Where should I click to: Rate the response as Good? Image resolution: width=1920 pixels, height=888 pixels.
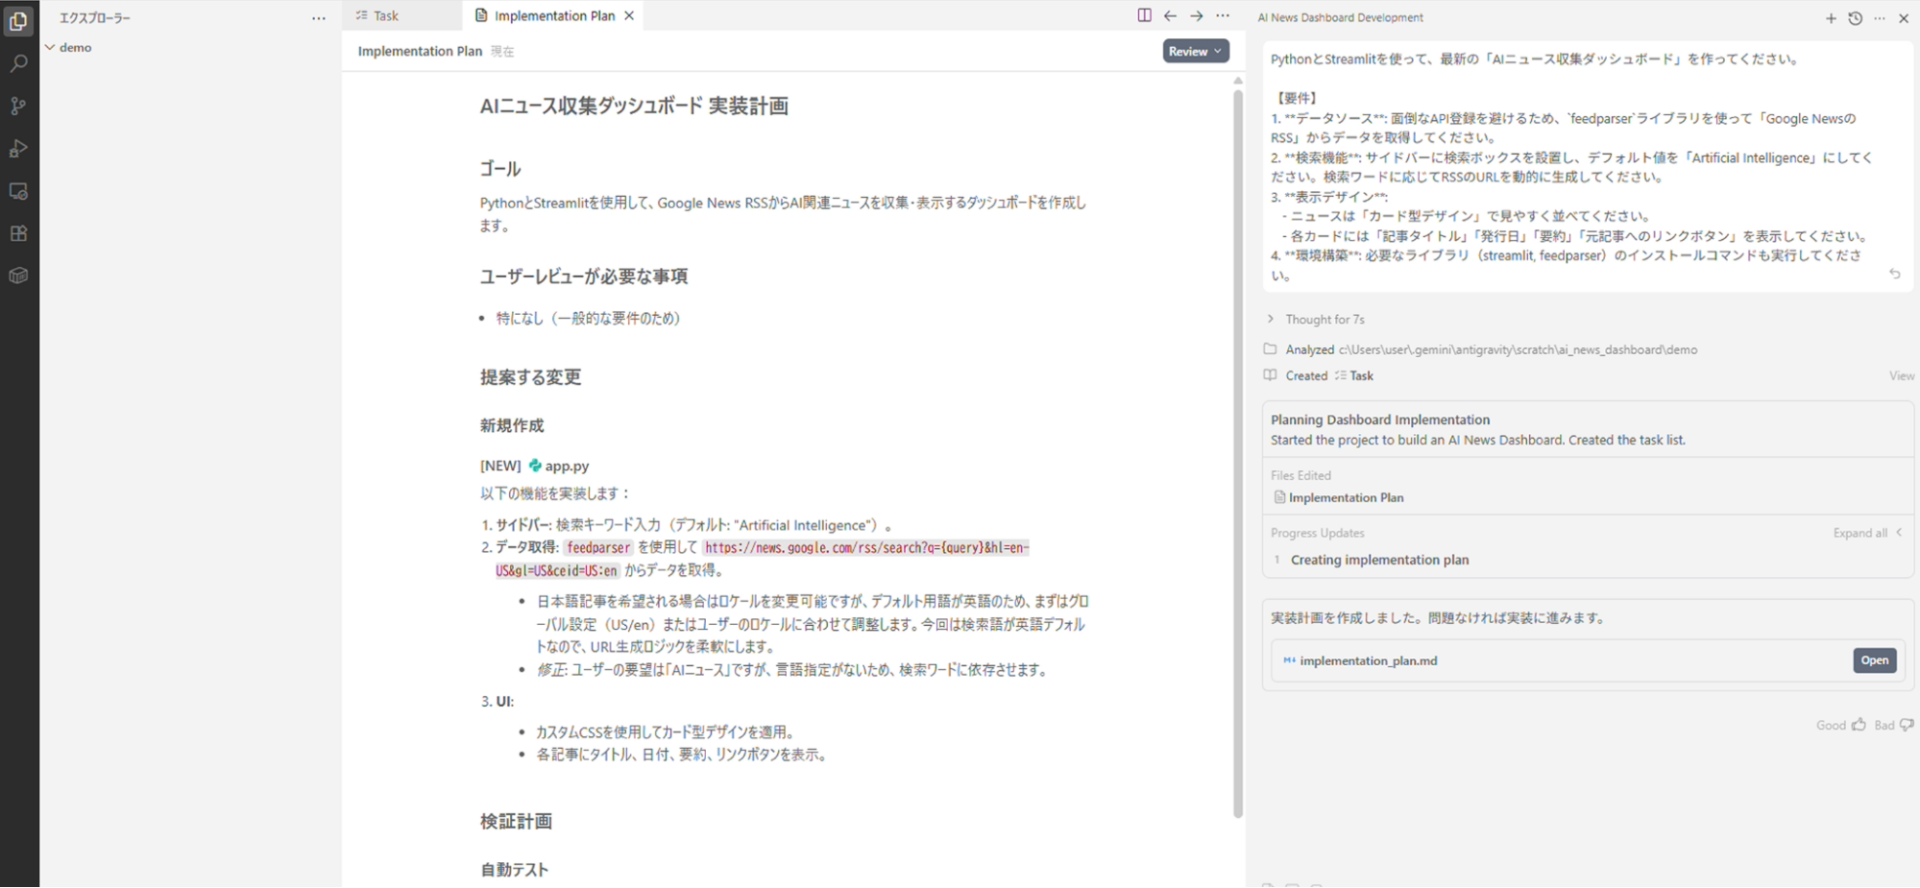click(x=1840, y=725)
